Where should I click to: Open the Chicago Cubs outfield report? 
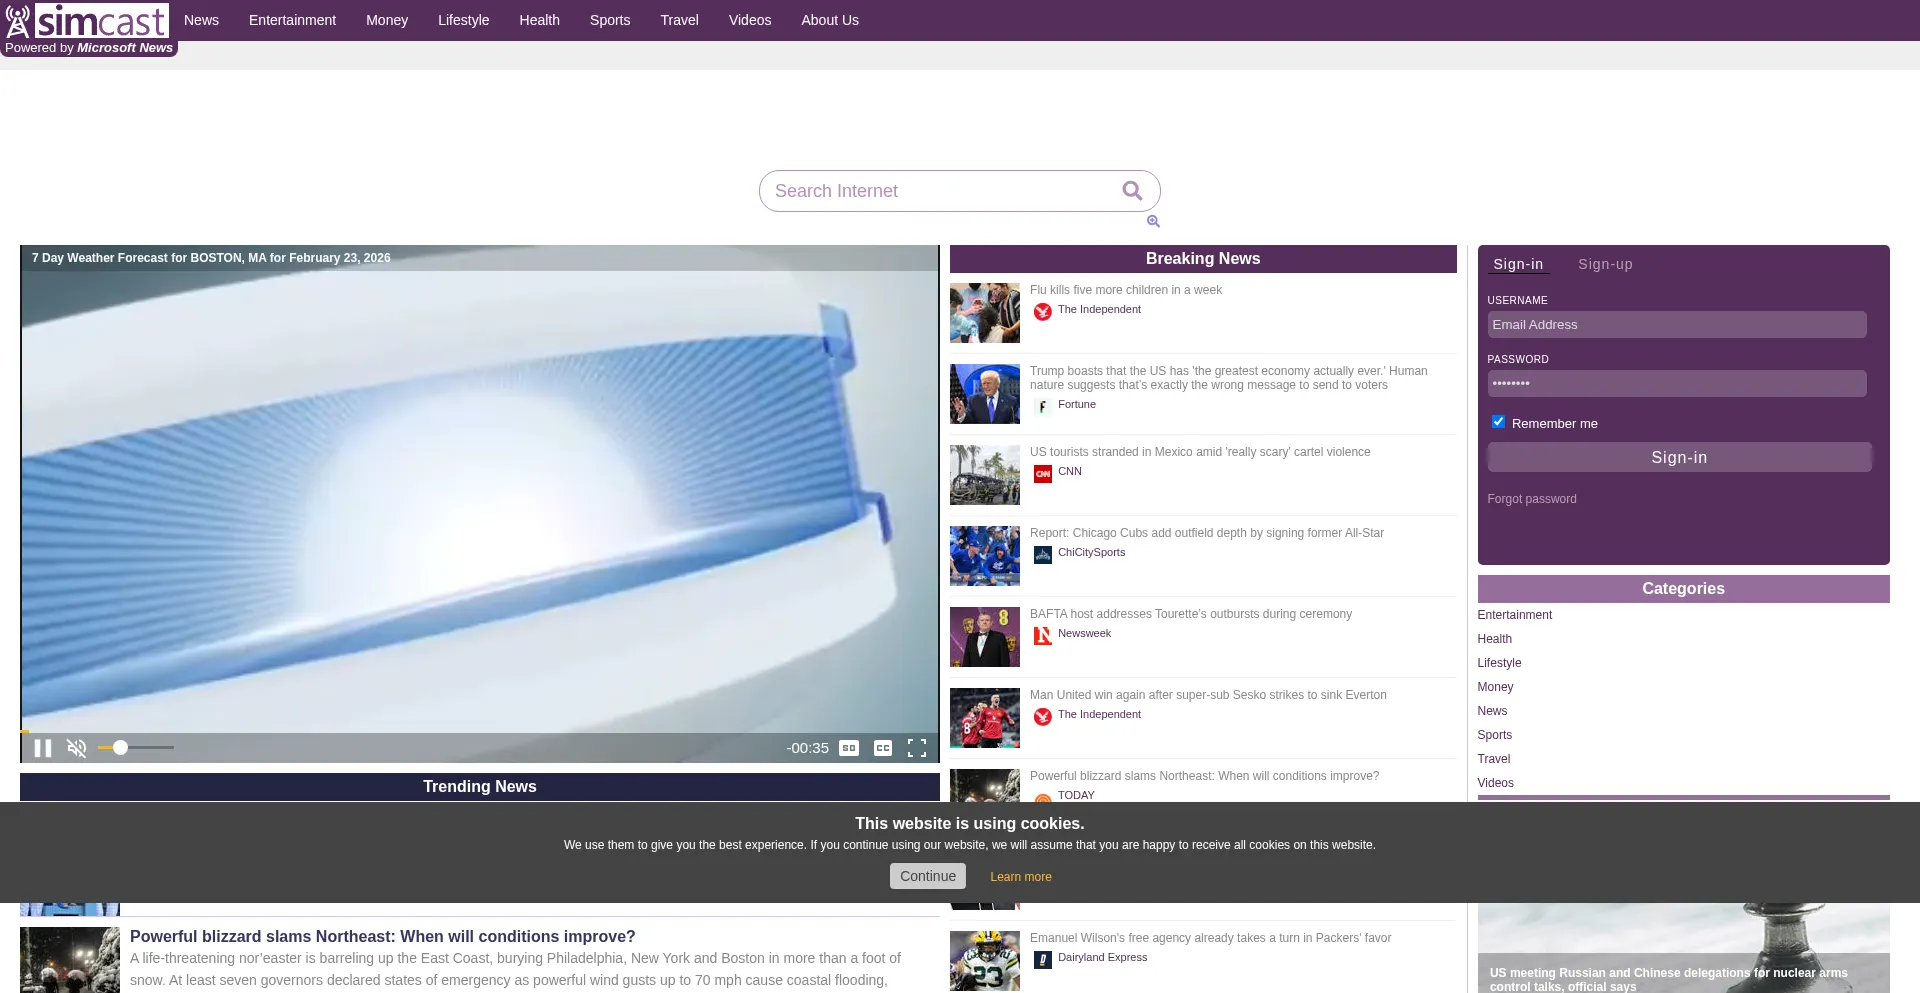coord(1207,533)
